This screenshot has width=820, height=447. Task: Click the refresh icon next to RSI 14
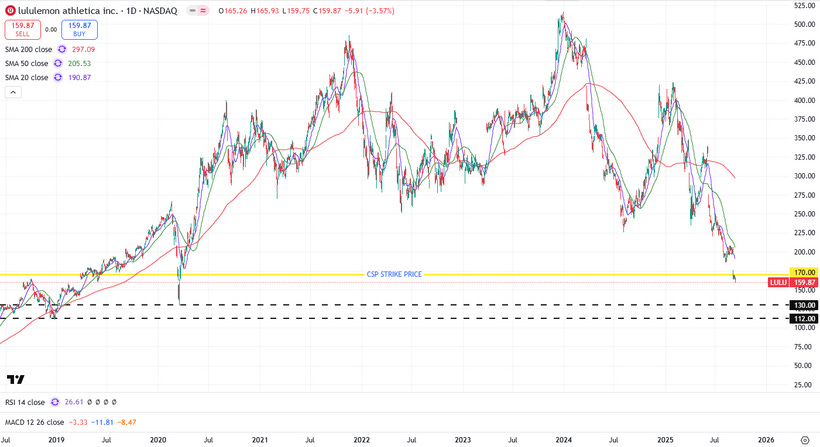(54, 402)
